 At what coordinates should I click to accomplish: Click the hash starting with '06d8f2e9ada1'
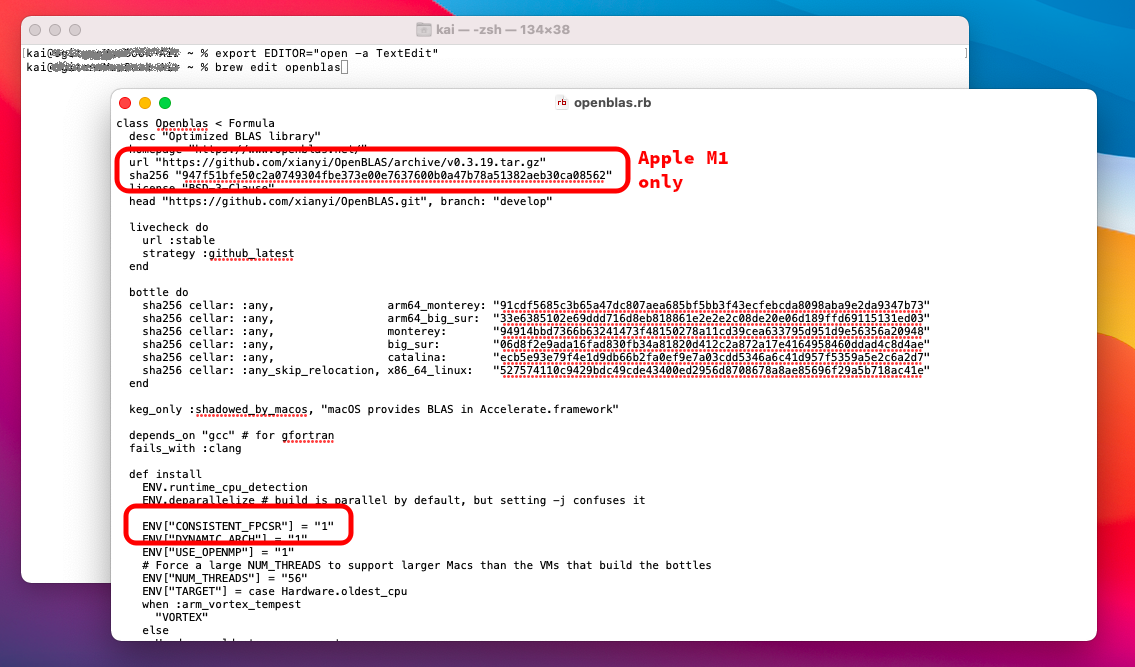pos(711,345)
